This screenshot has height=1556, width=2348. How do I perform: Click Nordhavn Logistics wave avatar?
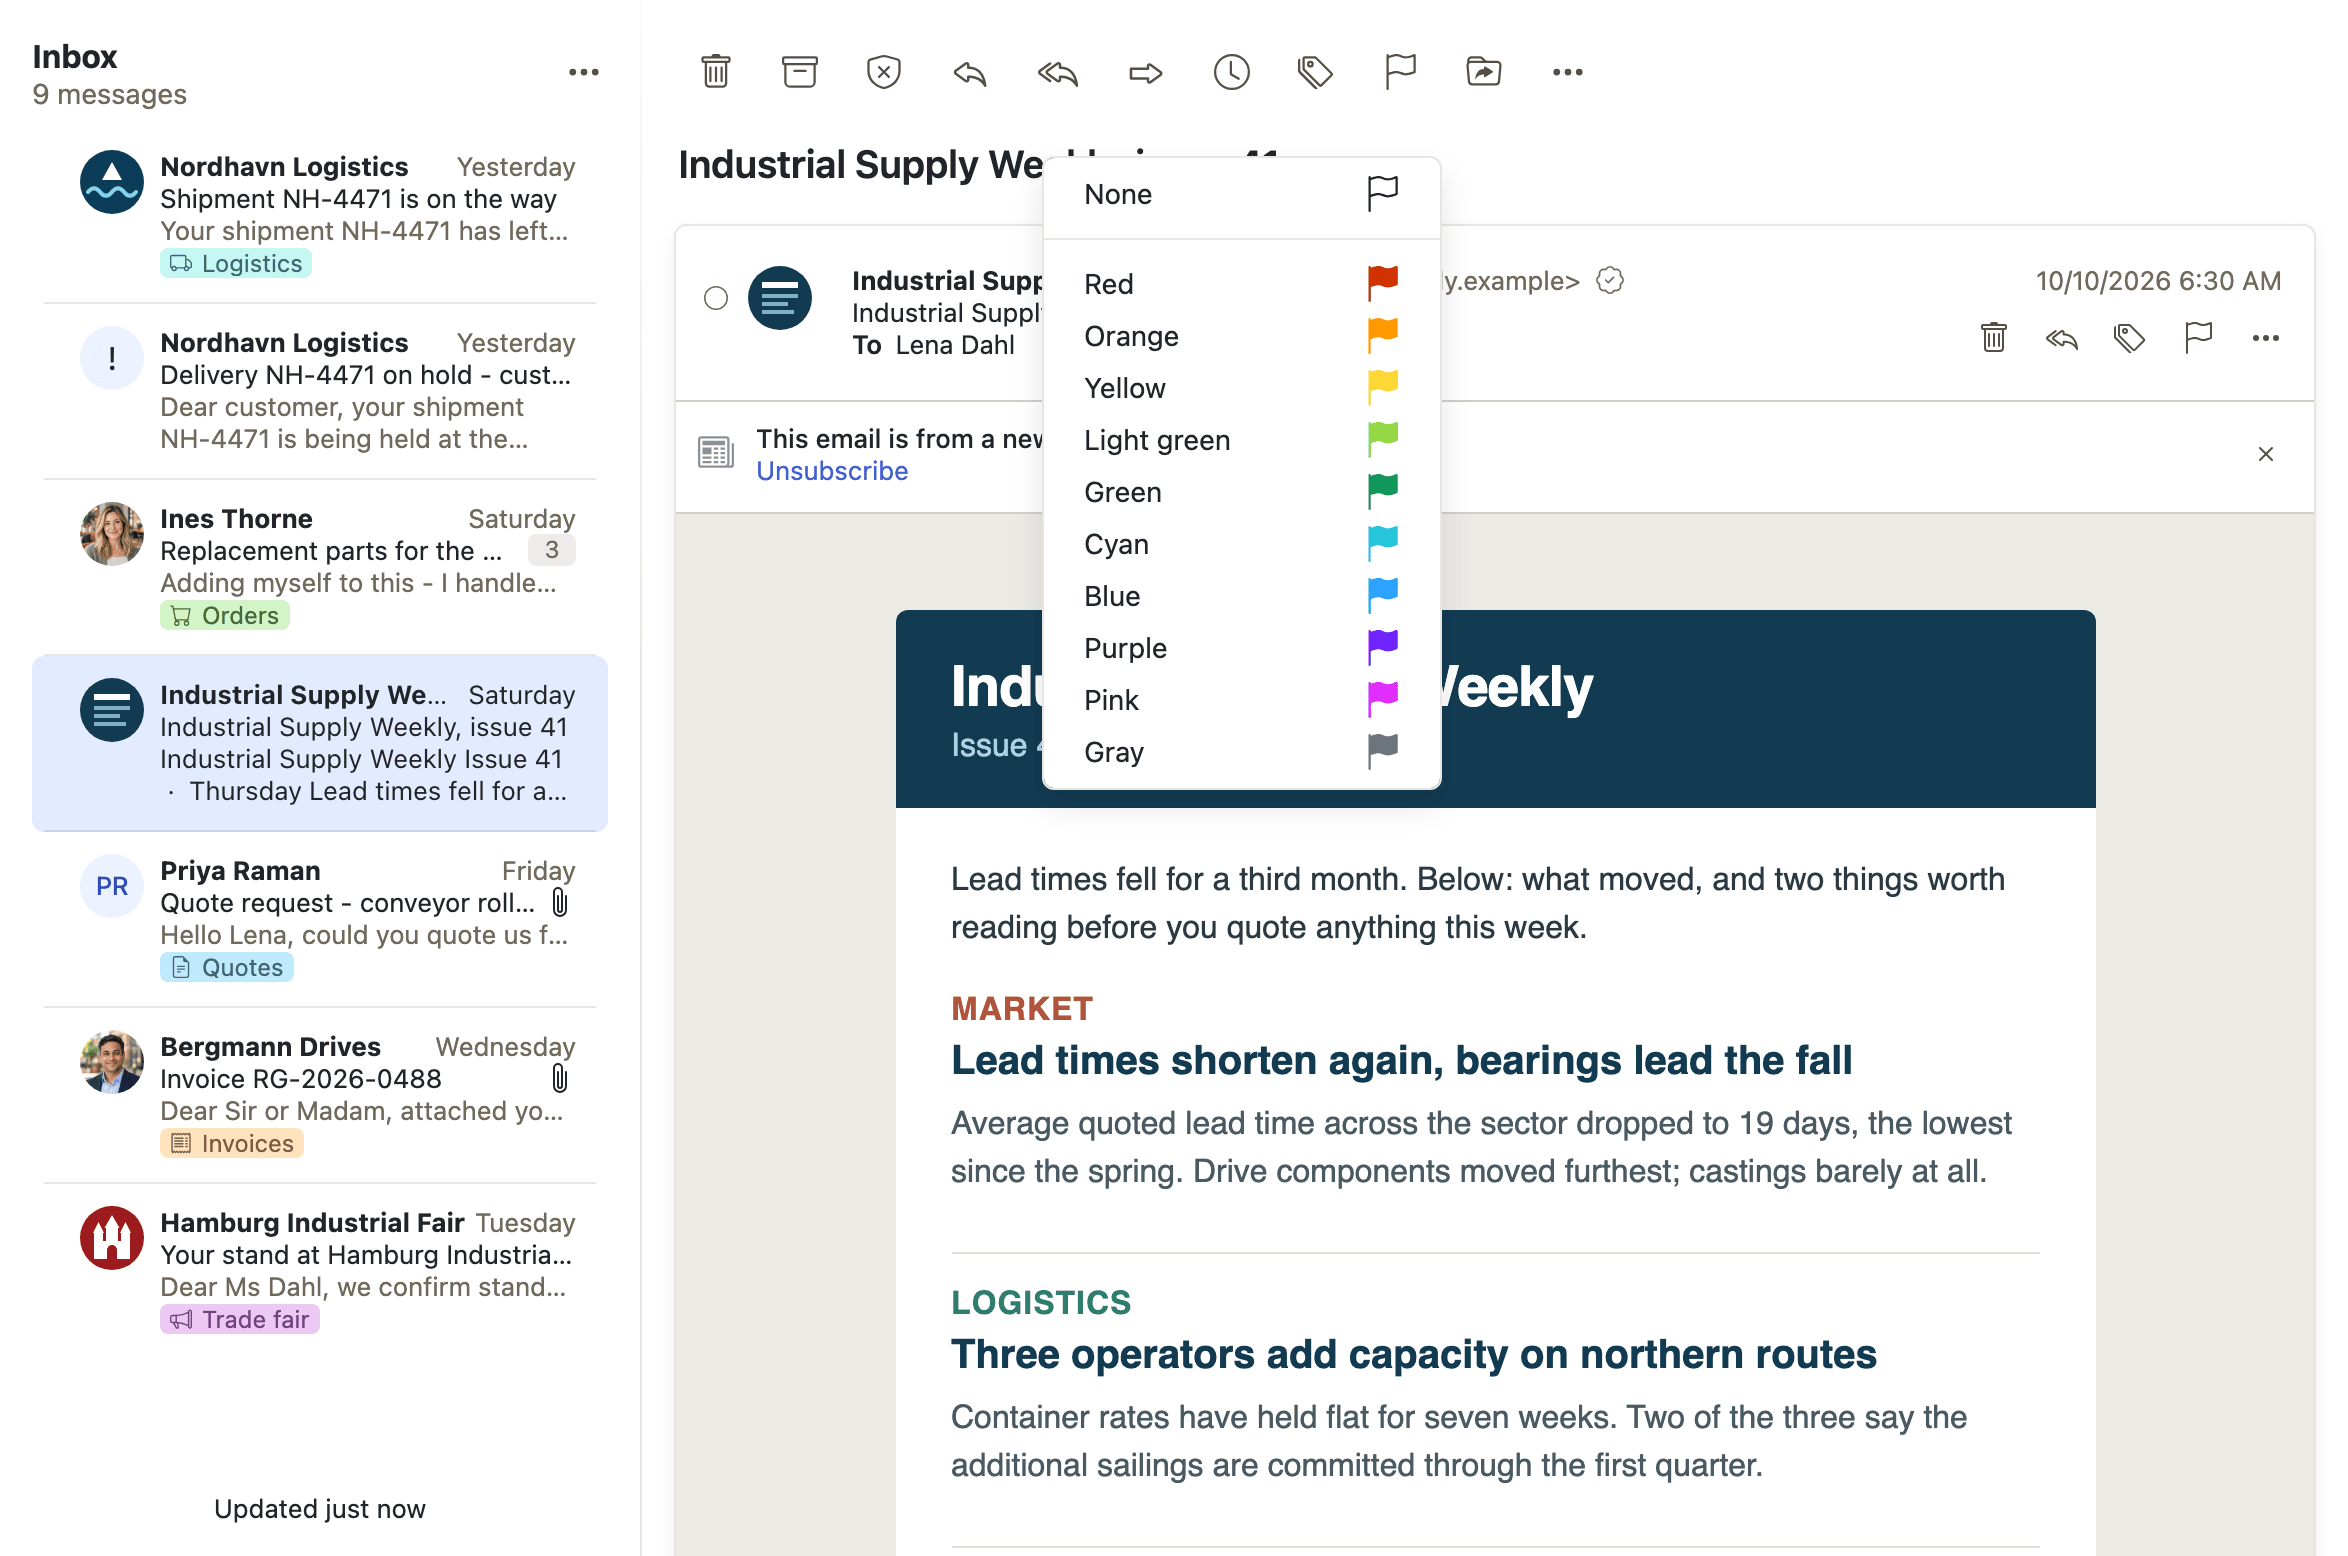tap(112, 182)
